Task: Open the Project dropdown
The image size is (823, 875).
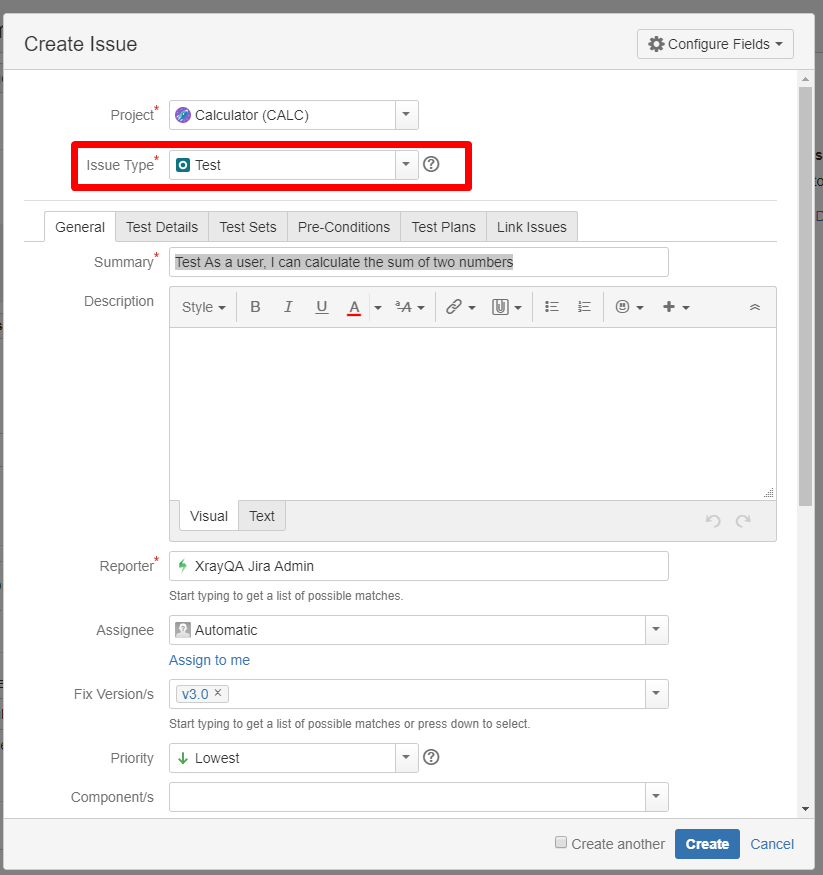Action: [x=406, y=115]
